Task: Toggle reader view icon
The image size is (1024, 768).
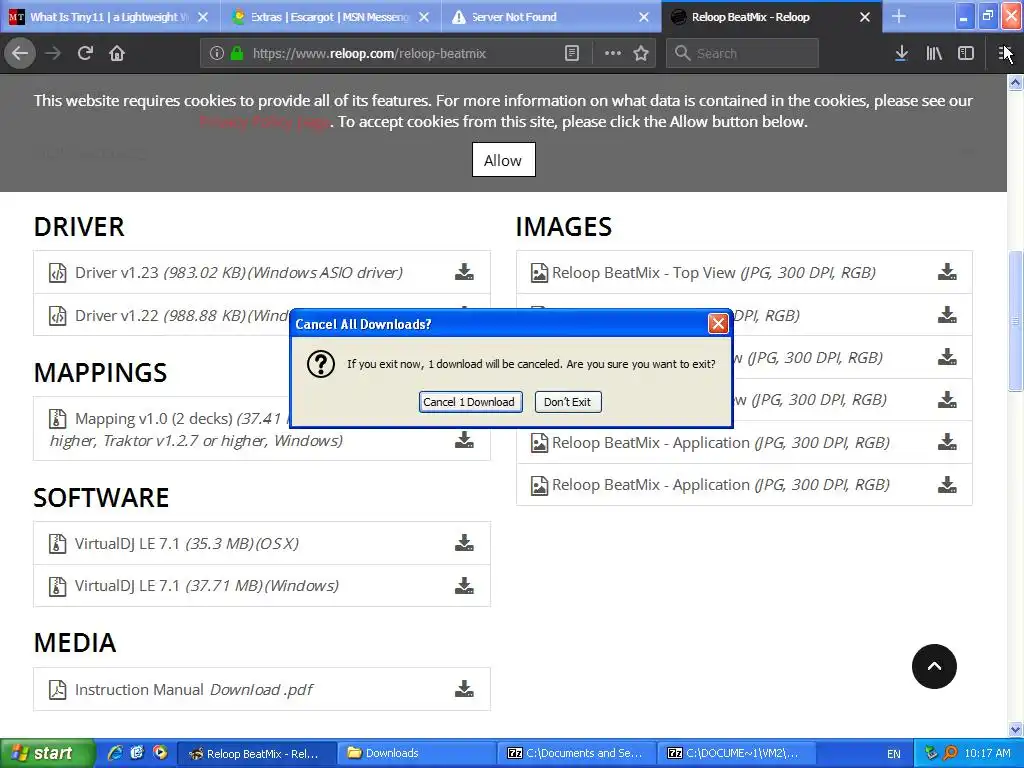Action: (571, 54)
